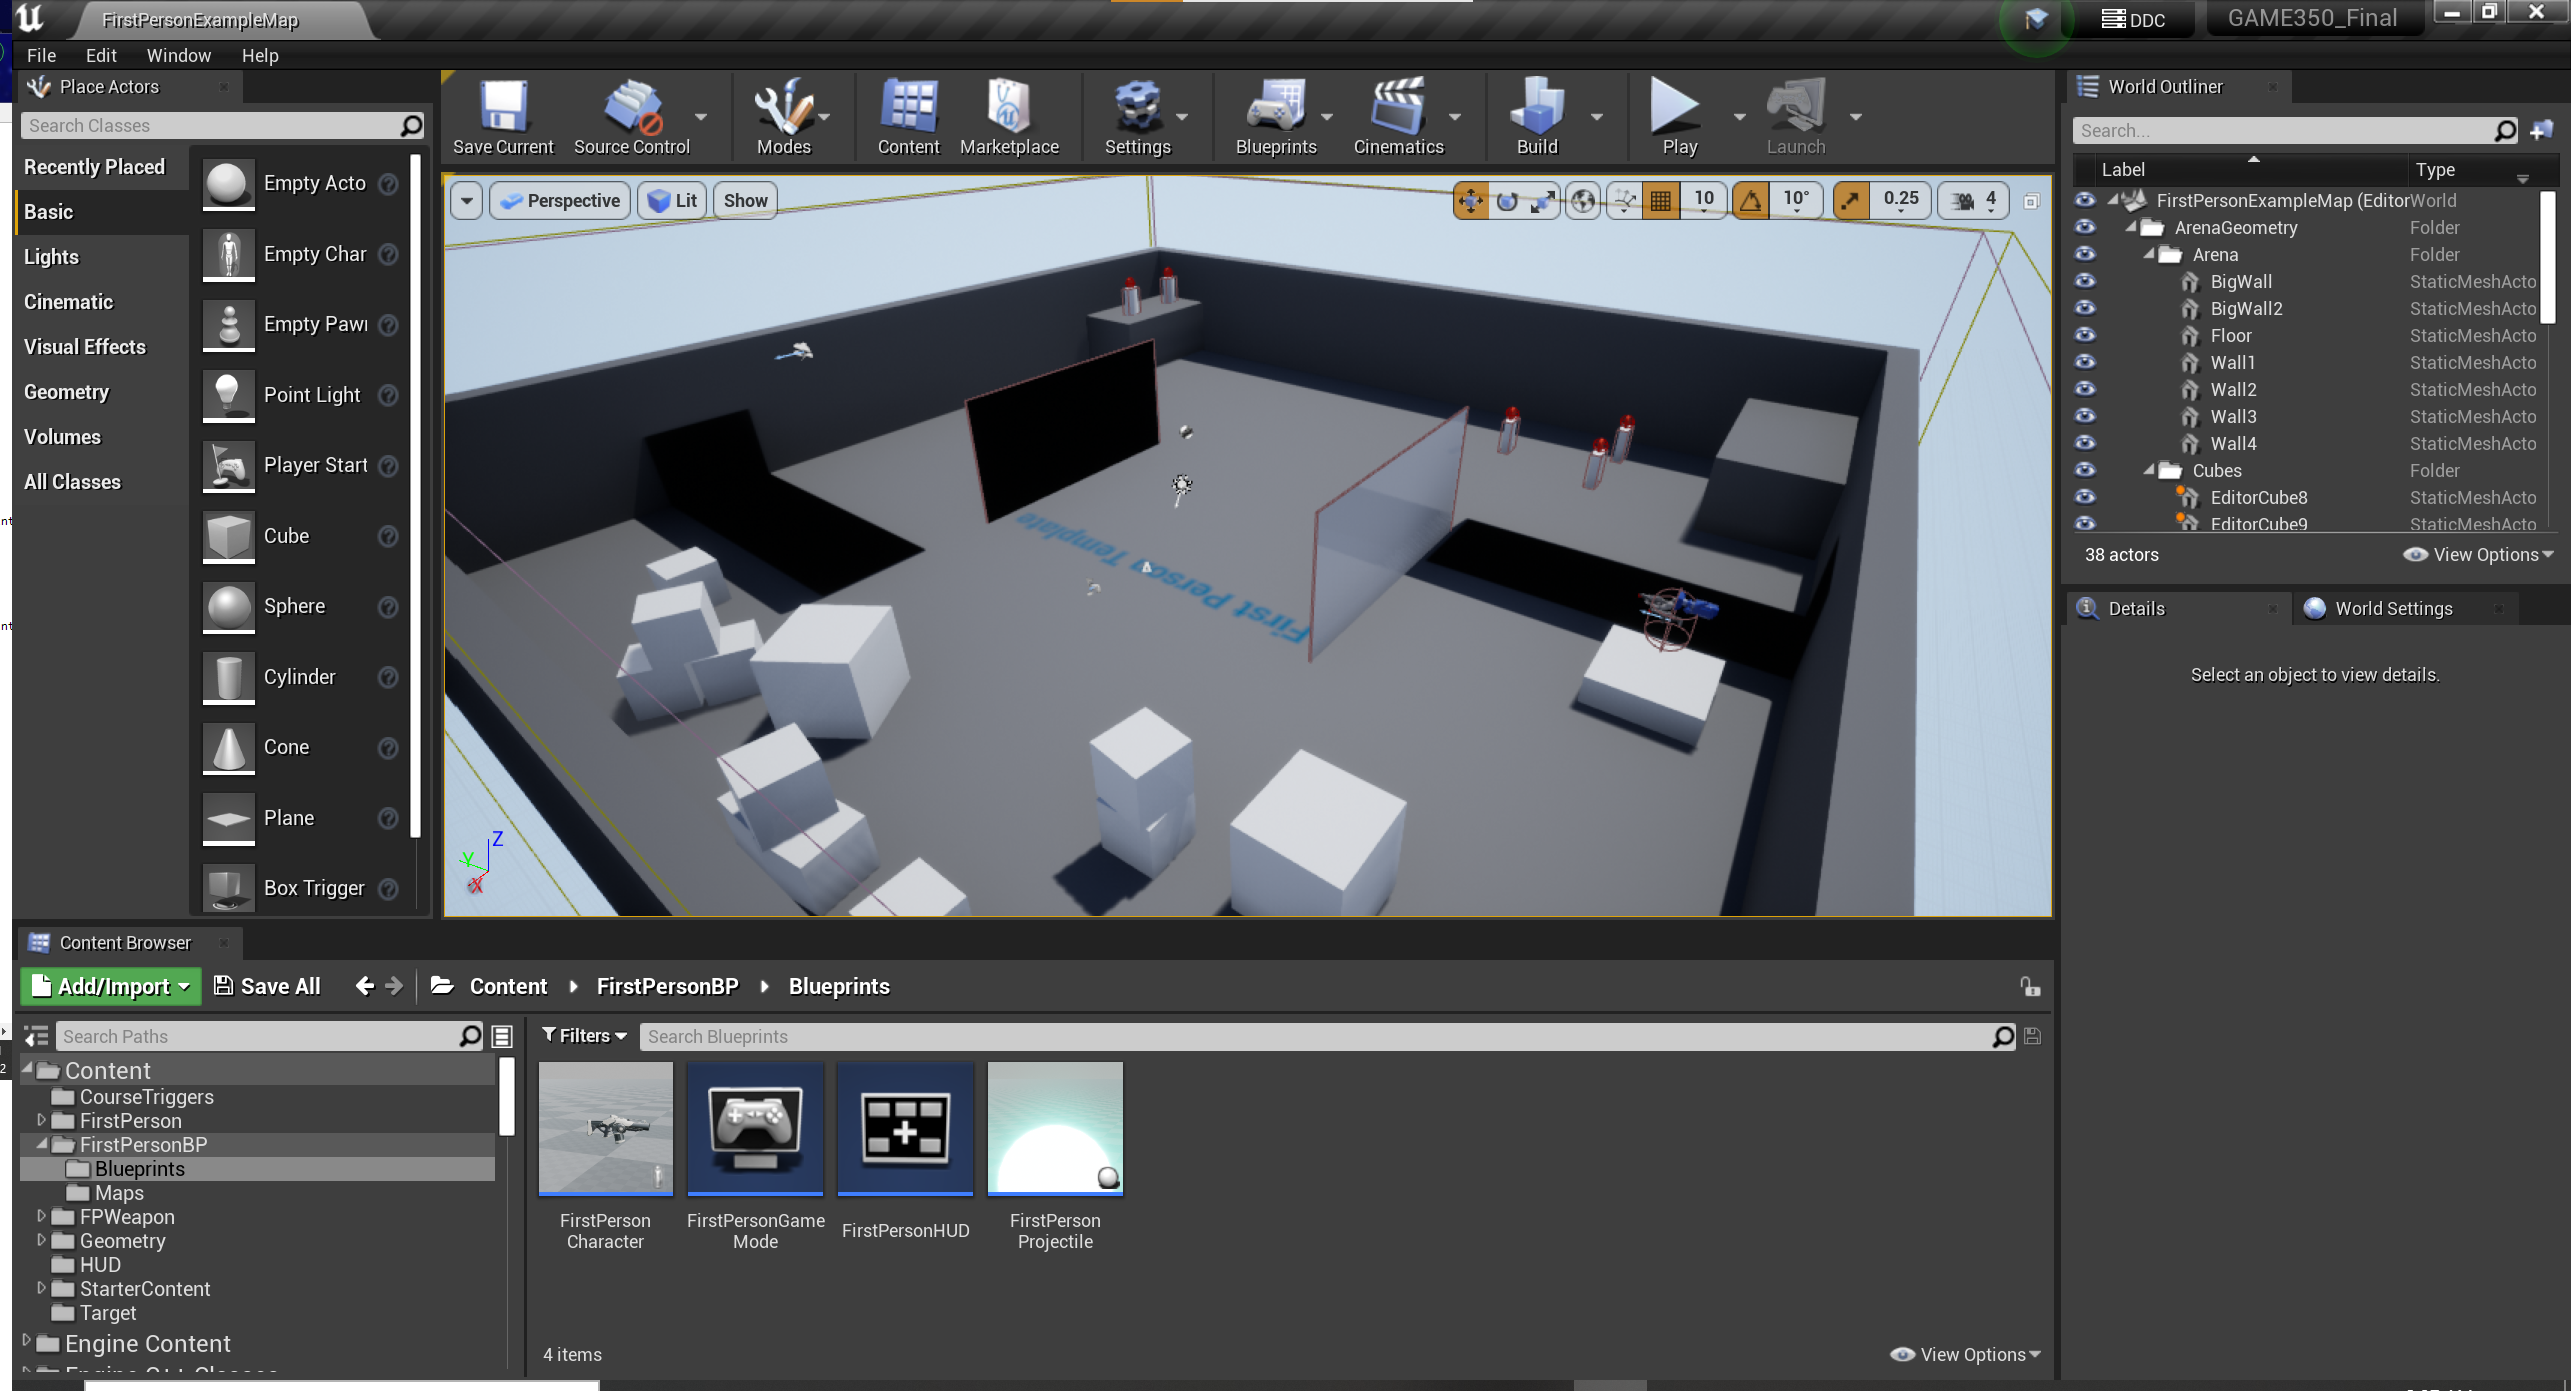Hide BigWall using its eye icon
The width and height of the screenshot is (2571, 1391).
tap(2085, 281)
